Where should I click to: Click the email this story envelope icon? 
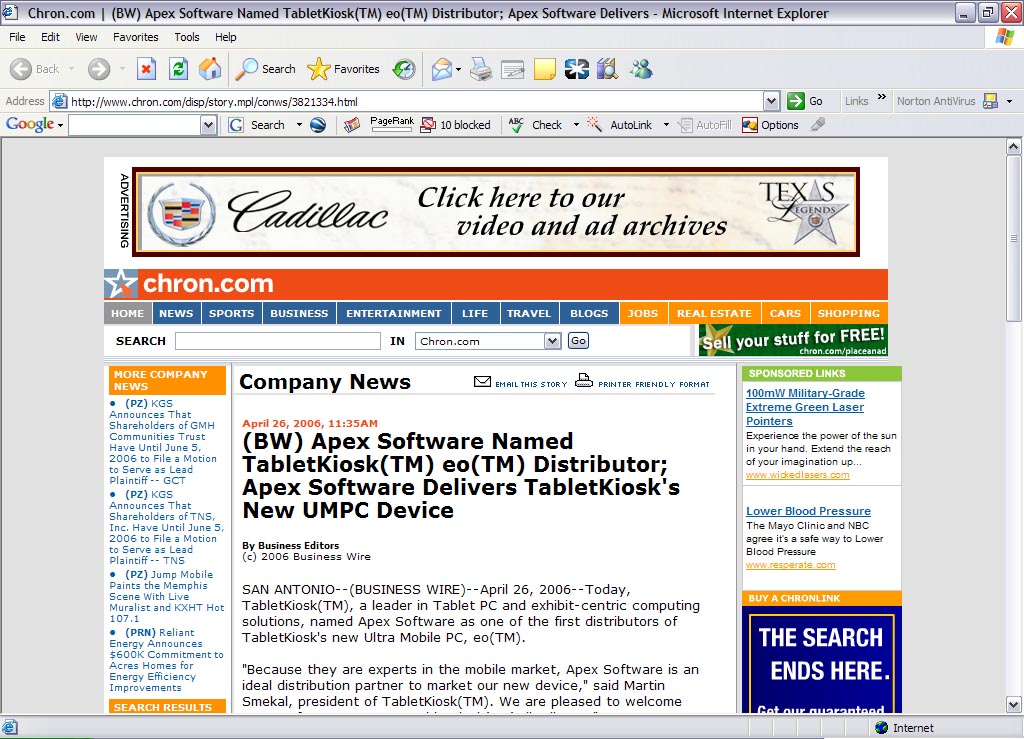(x=482, y=381)
